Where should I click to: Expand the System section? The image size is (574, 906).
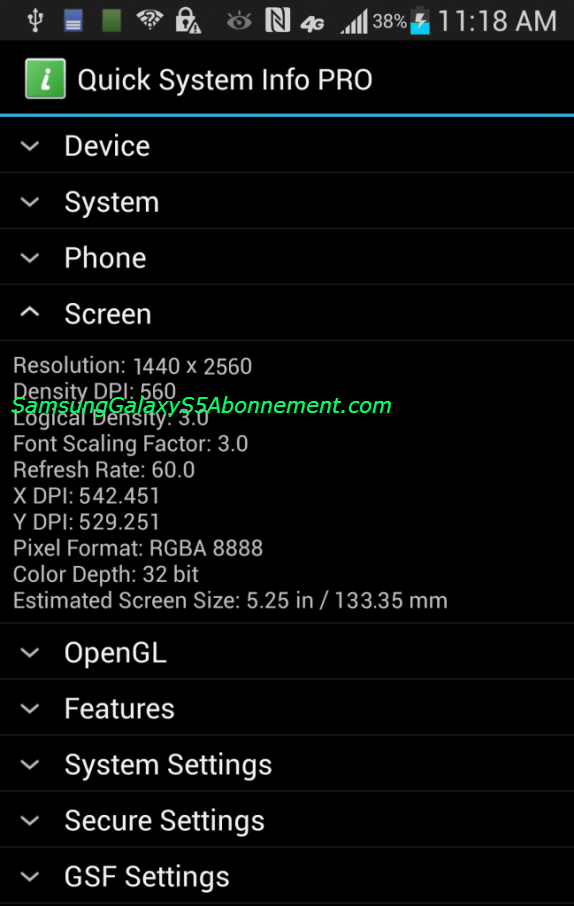(287, 202)
